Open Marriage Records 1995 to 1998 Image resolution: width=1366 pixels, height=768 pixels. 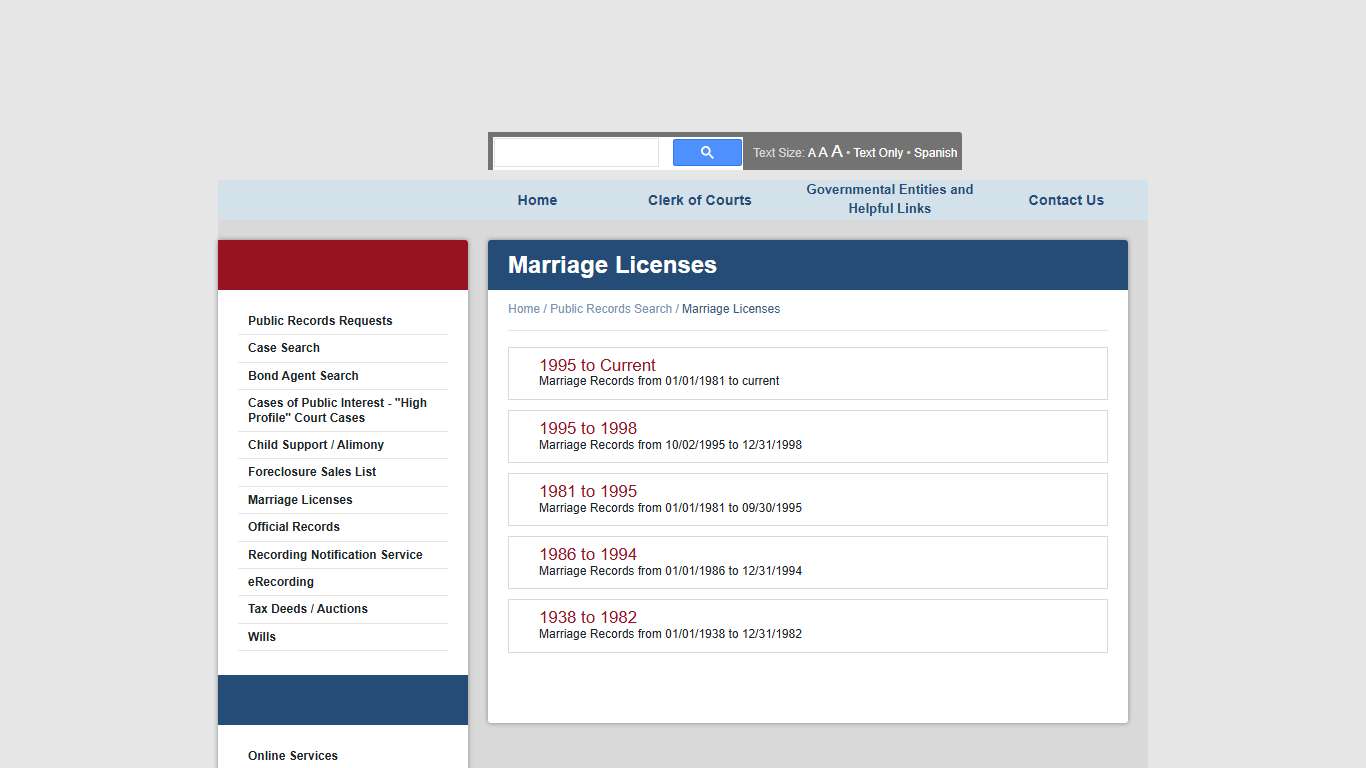[x=588, y=428]
